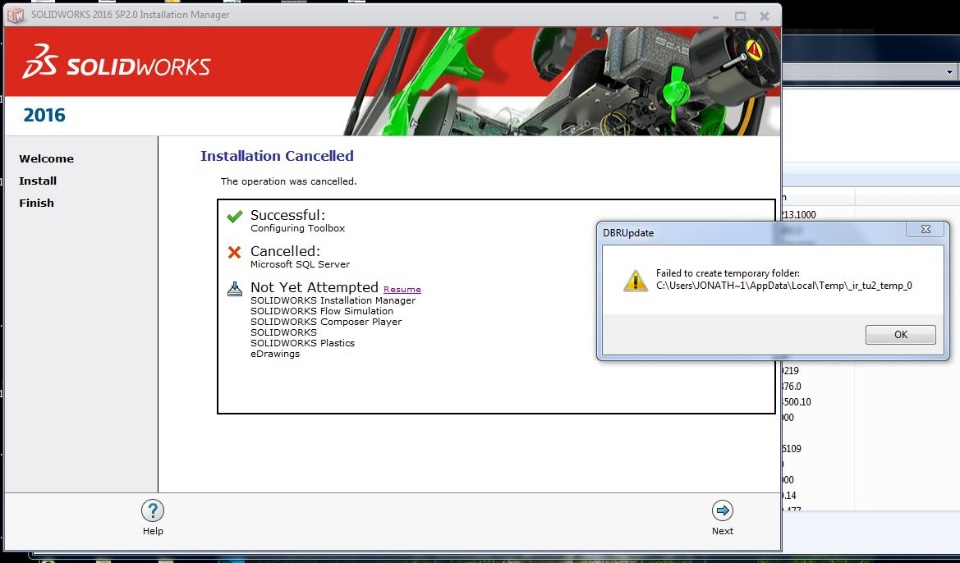Click the 'Successful:' status label
The height and width of the screenshot is (563, 960).
pyautogui.click(x=288, y=215)
